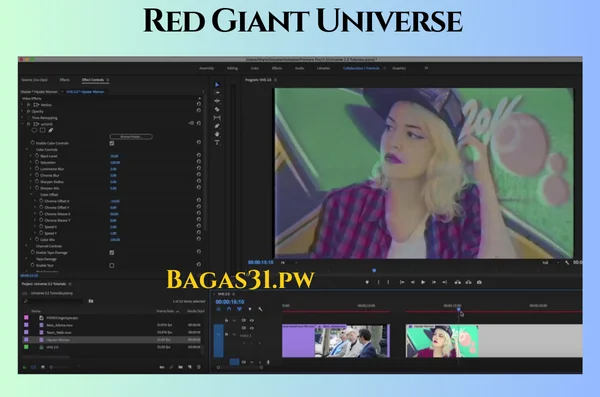Expand the Channel Controls group
Viewport: 600px width, 397px height.
(x=27, y=246)
